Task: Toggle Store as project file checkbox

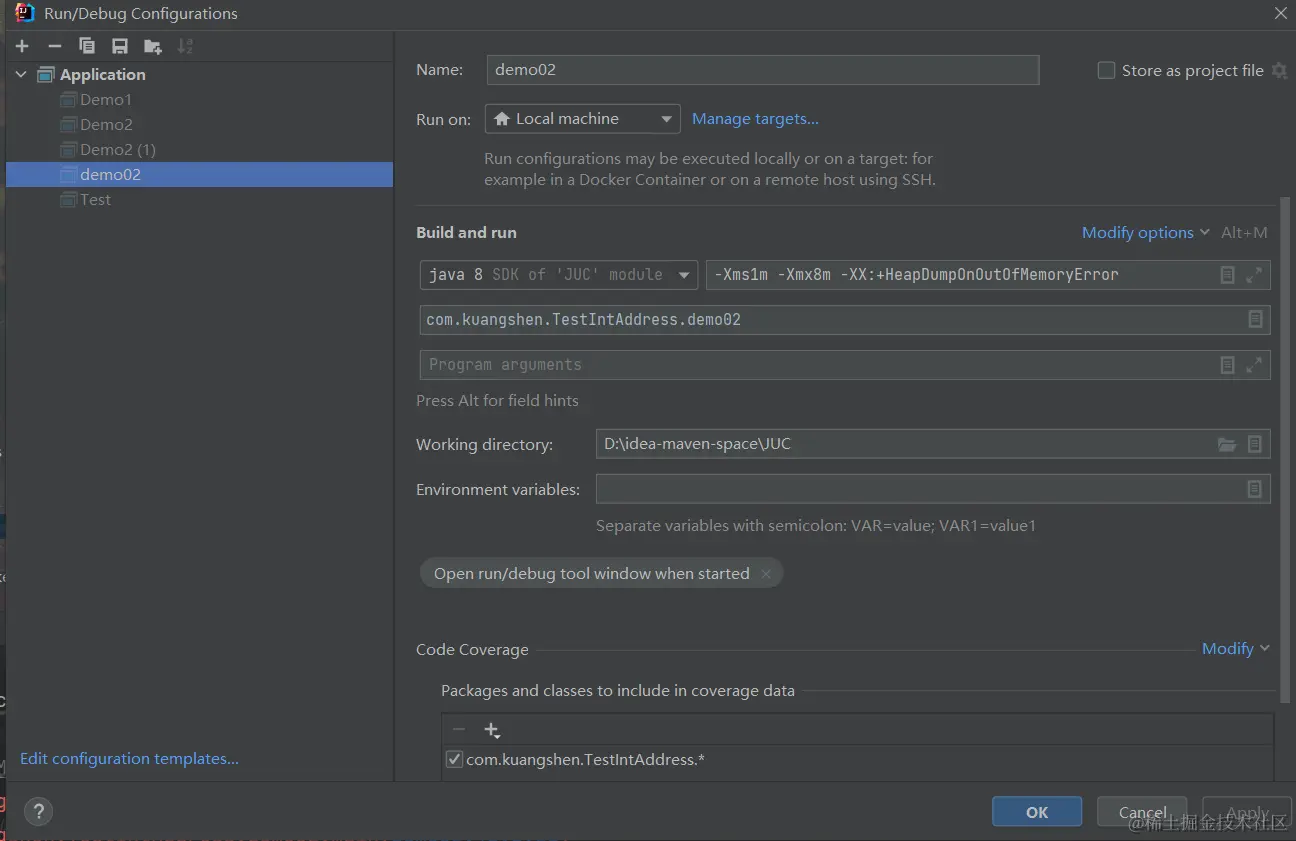Action: tap(1106, 70)
